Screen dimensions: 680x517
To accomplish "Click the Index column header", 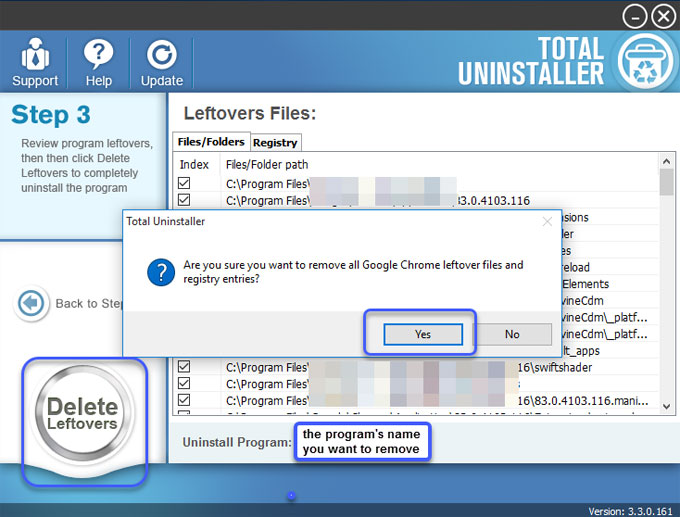I will point(194,165).
